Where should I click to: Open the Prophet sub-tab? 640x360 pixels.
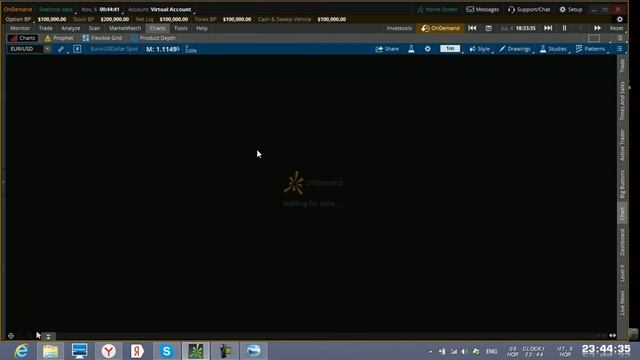[x=59, y=38]
